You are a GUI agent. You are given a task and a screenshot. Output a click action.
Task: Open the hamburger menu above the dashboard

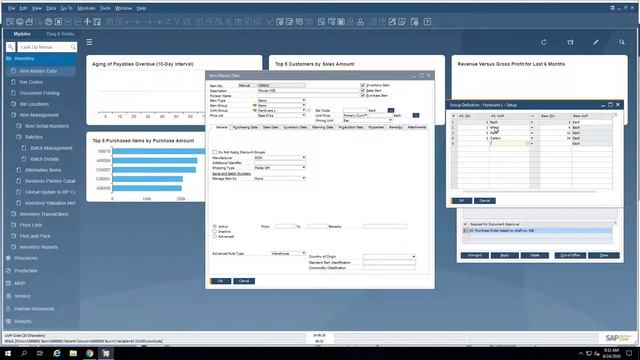[x=89, y=42]
